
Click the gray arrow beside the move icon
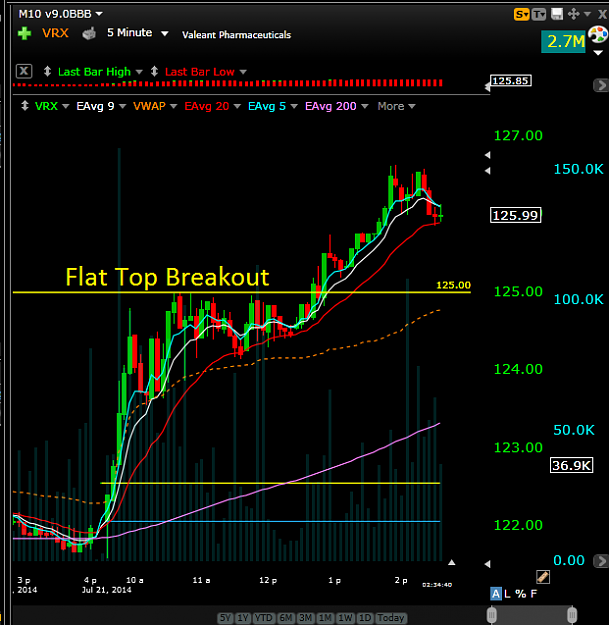point(587,14)
